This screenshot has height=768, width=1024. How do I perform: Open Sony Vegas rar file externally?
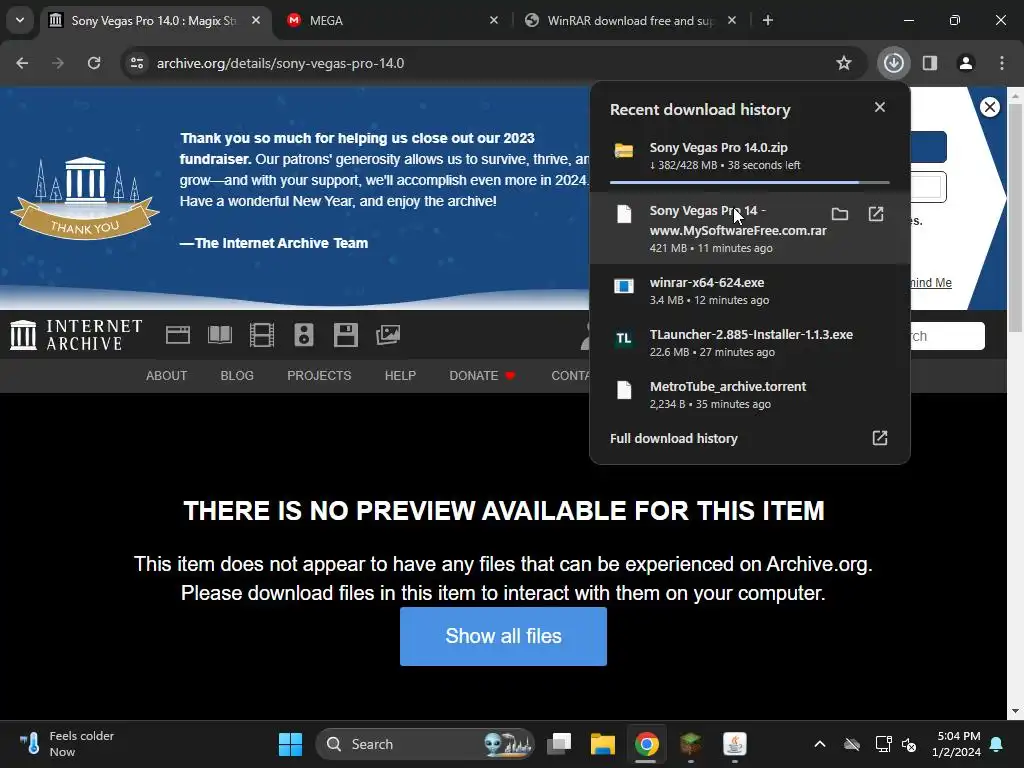[876, 214]
